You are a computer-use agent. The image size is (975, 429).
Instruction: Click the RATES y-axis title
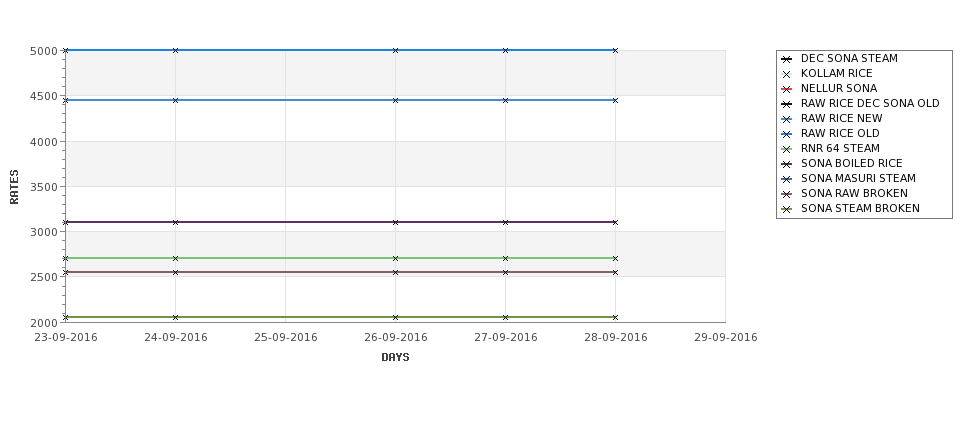(x=14, y=187)
